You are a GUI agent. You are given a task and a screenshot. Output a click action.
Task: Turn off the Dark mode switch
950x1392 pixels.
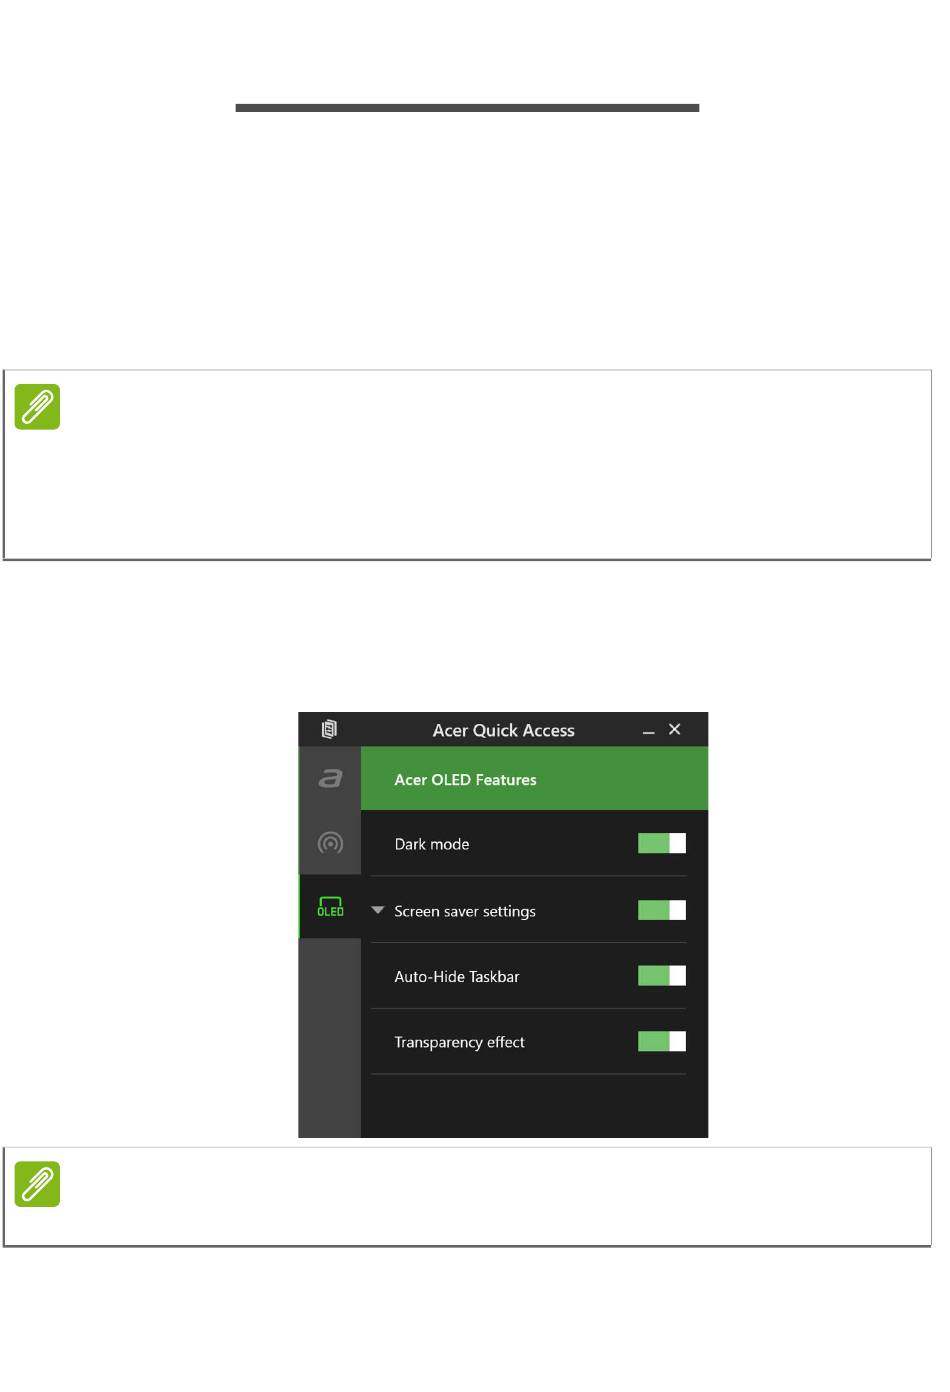[662, 843]
